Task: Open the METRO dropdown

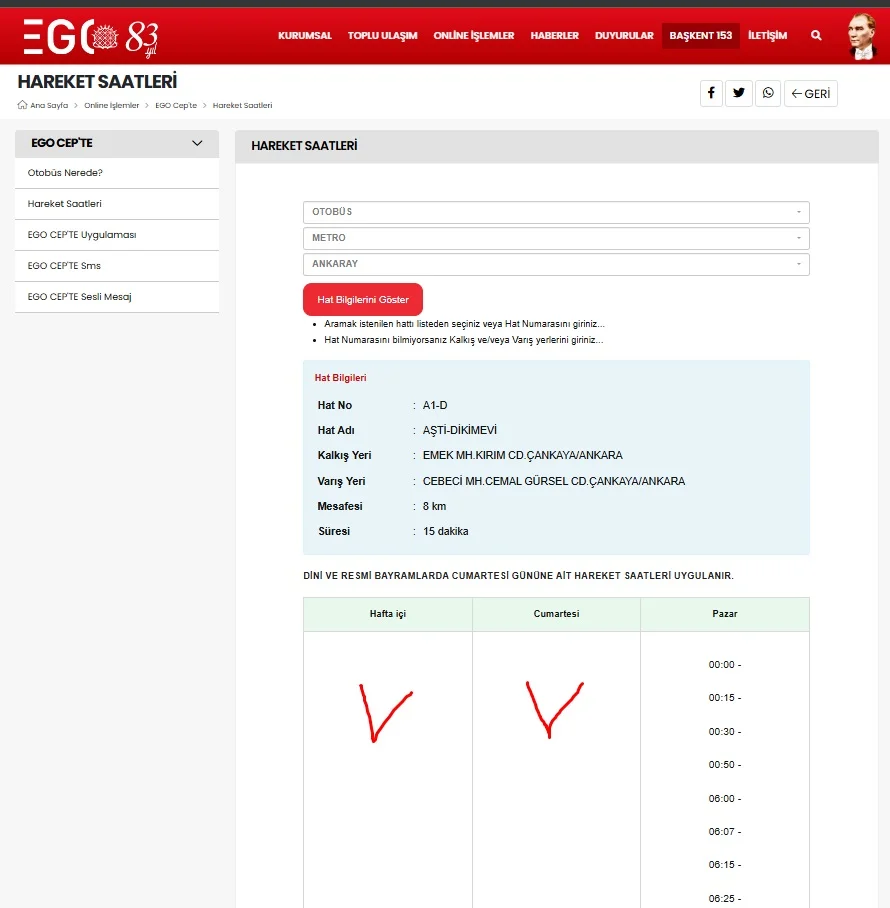Action: tap(556, 238)
